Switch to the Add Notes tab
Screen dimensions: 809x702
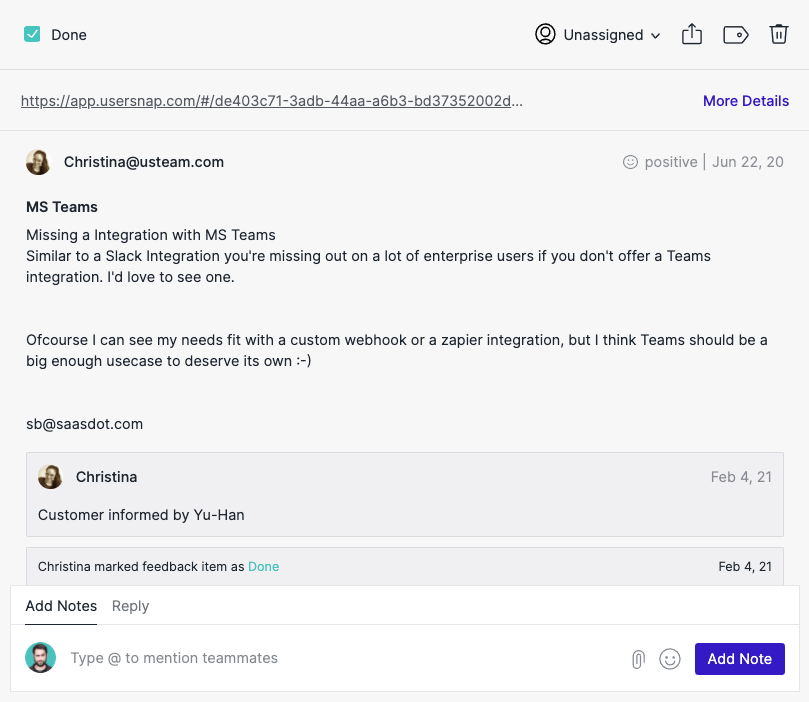point(61,606)
